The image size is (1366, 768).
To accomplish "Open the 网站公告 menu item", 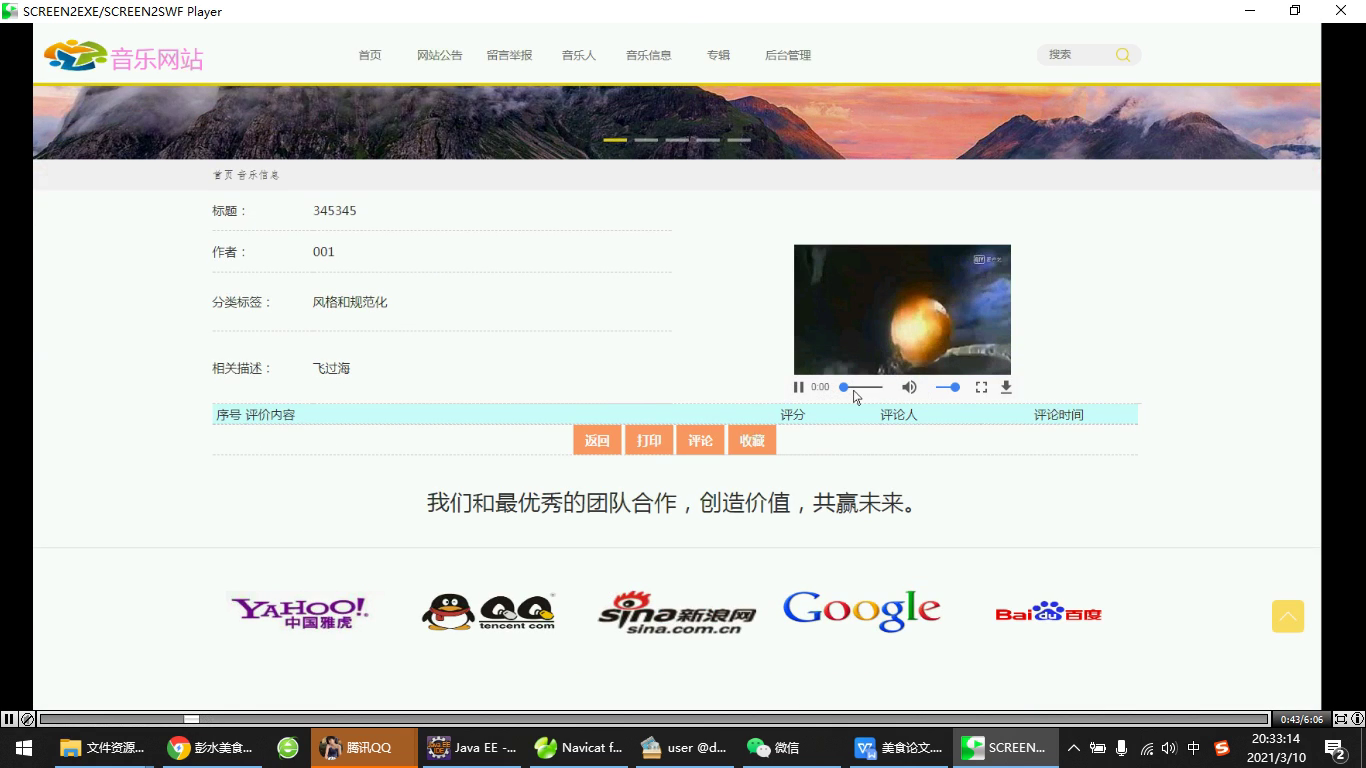I will (x=439, y=55).
